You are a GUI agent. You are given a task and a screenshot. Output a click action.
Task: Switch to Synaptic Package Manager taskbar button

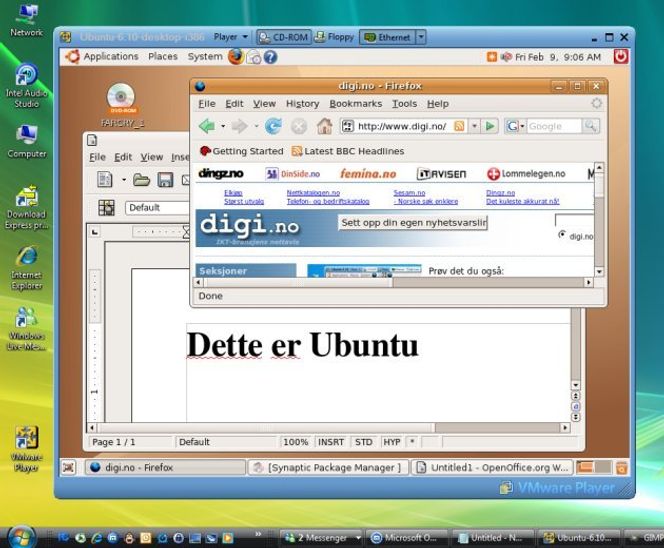point(328,468)
